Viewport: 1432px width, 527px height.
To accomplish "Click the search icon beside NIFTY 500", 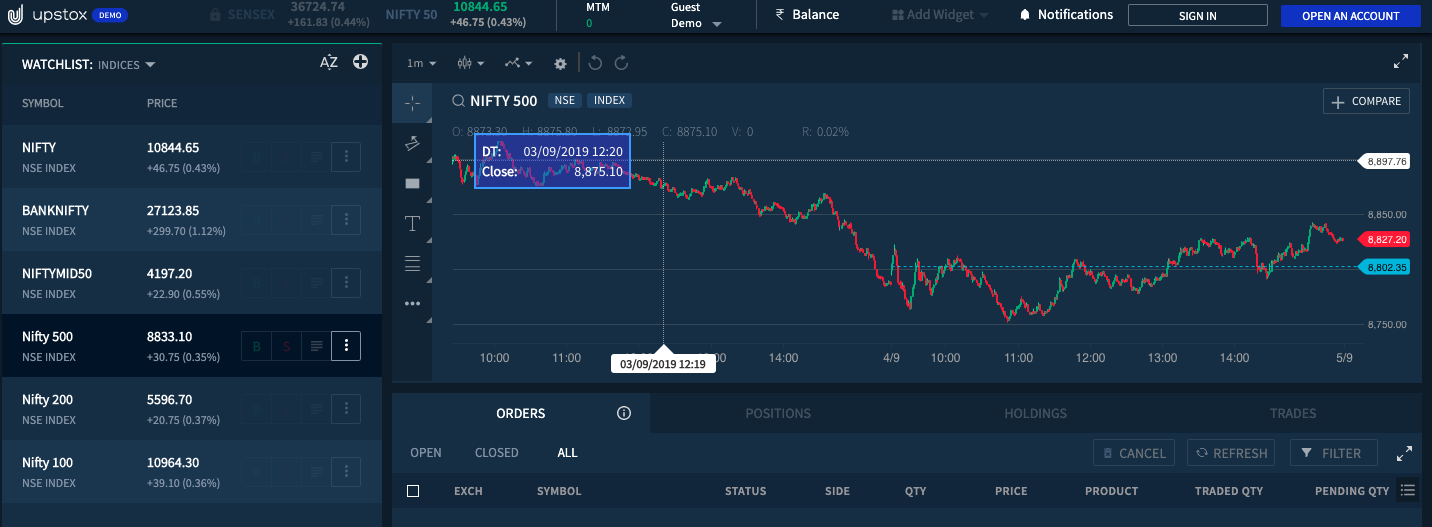I will tap(458, 101).
